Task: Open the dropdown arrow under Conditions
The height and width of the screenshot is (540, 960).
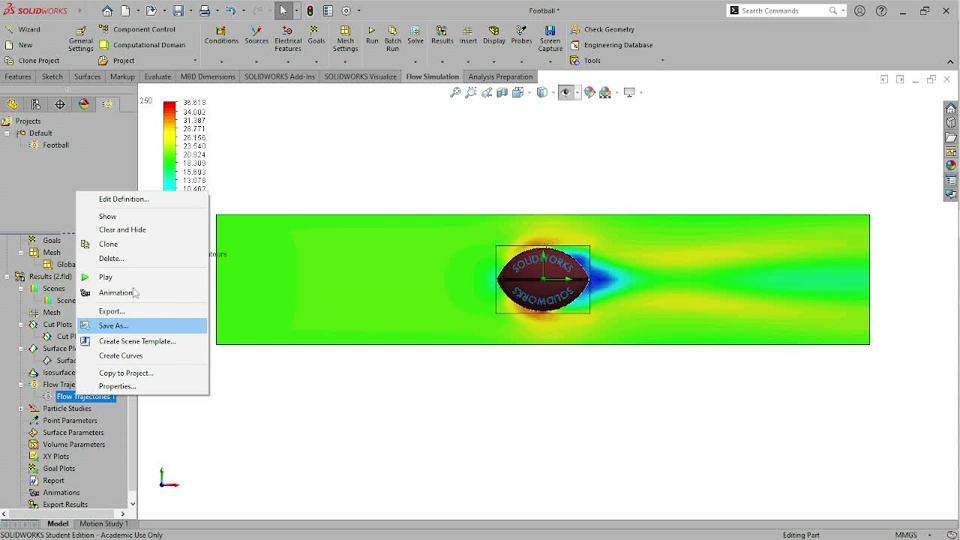Action: pos(221,62)
